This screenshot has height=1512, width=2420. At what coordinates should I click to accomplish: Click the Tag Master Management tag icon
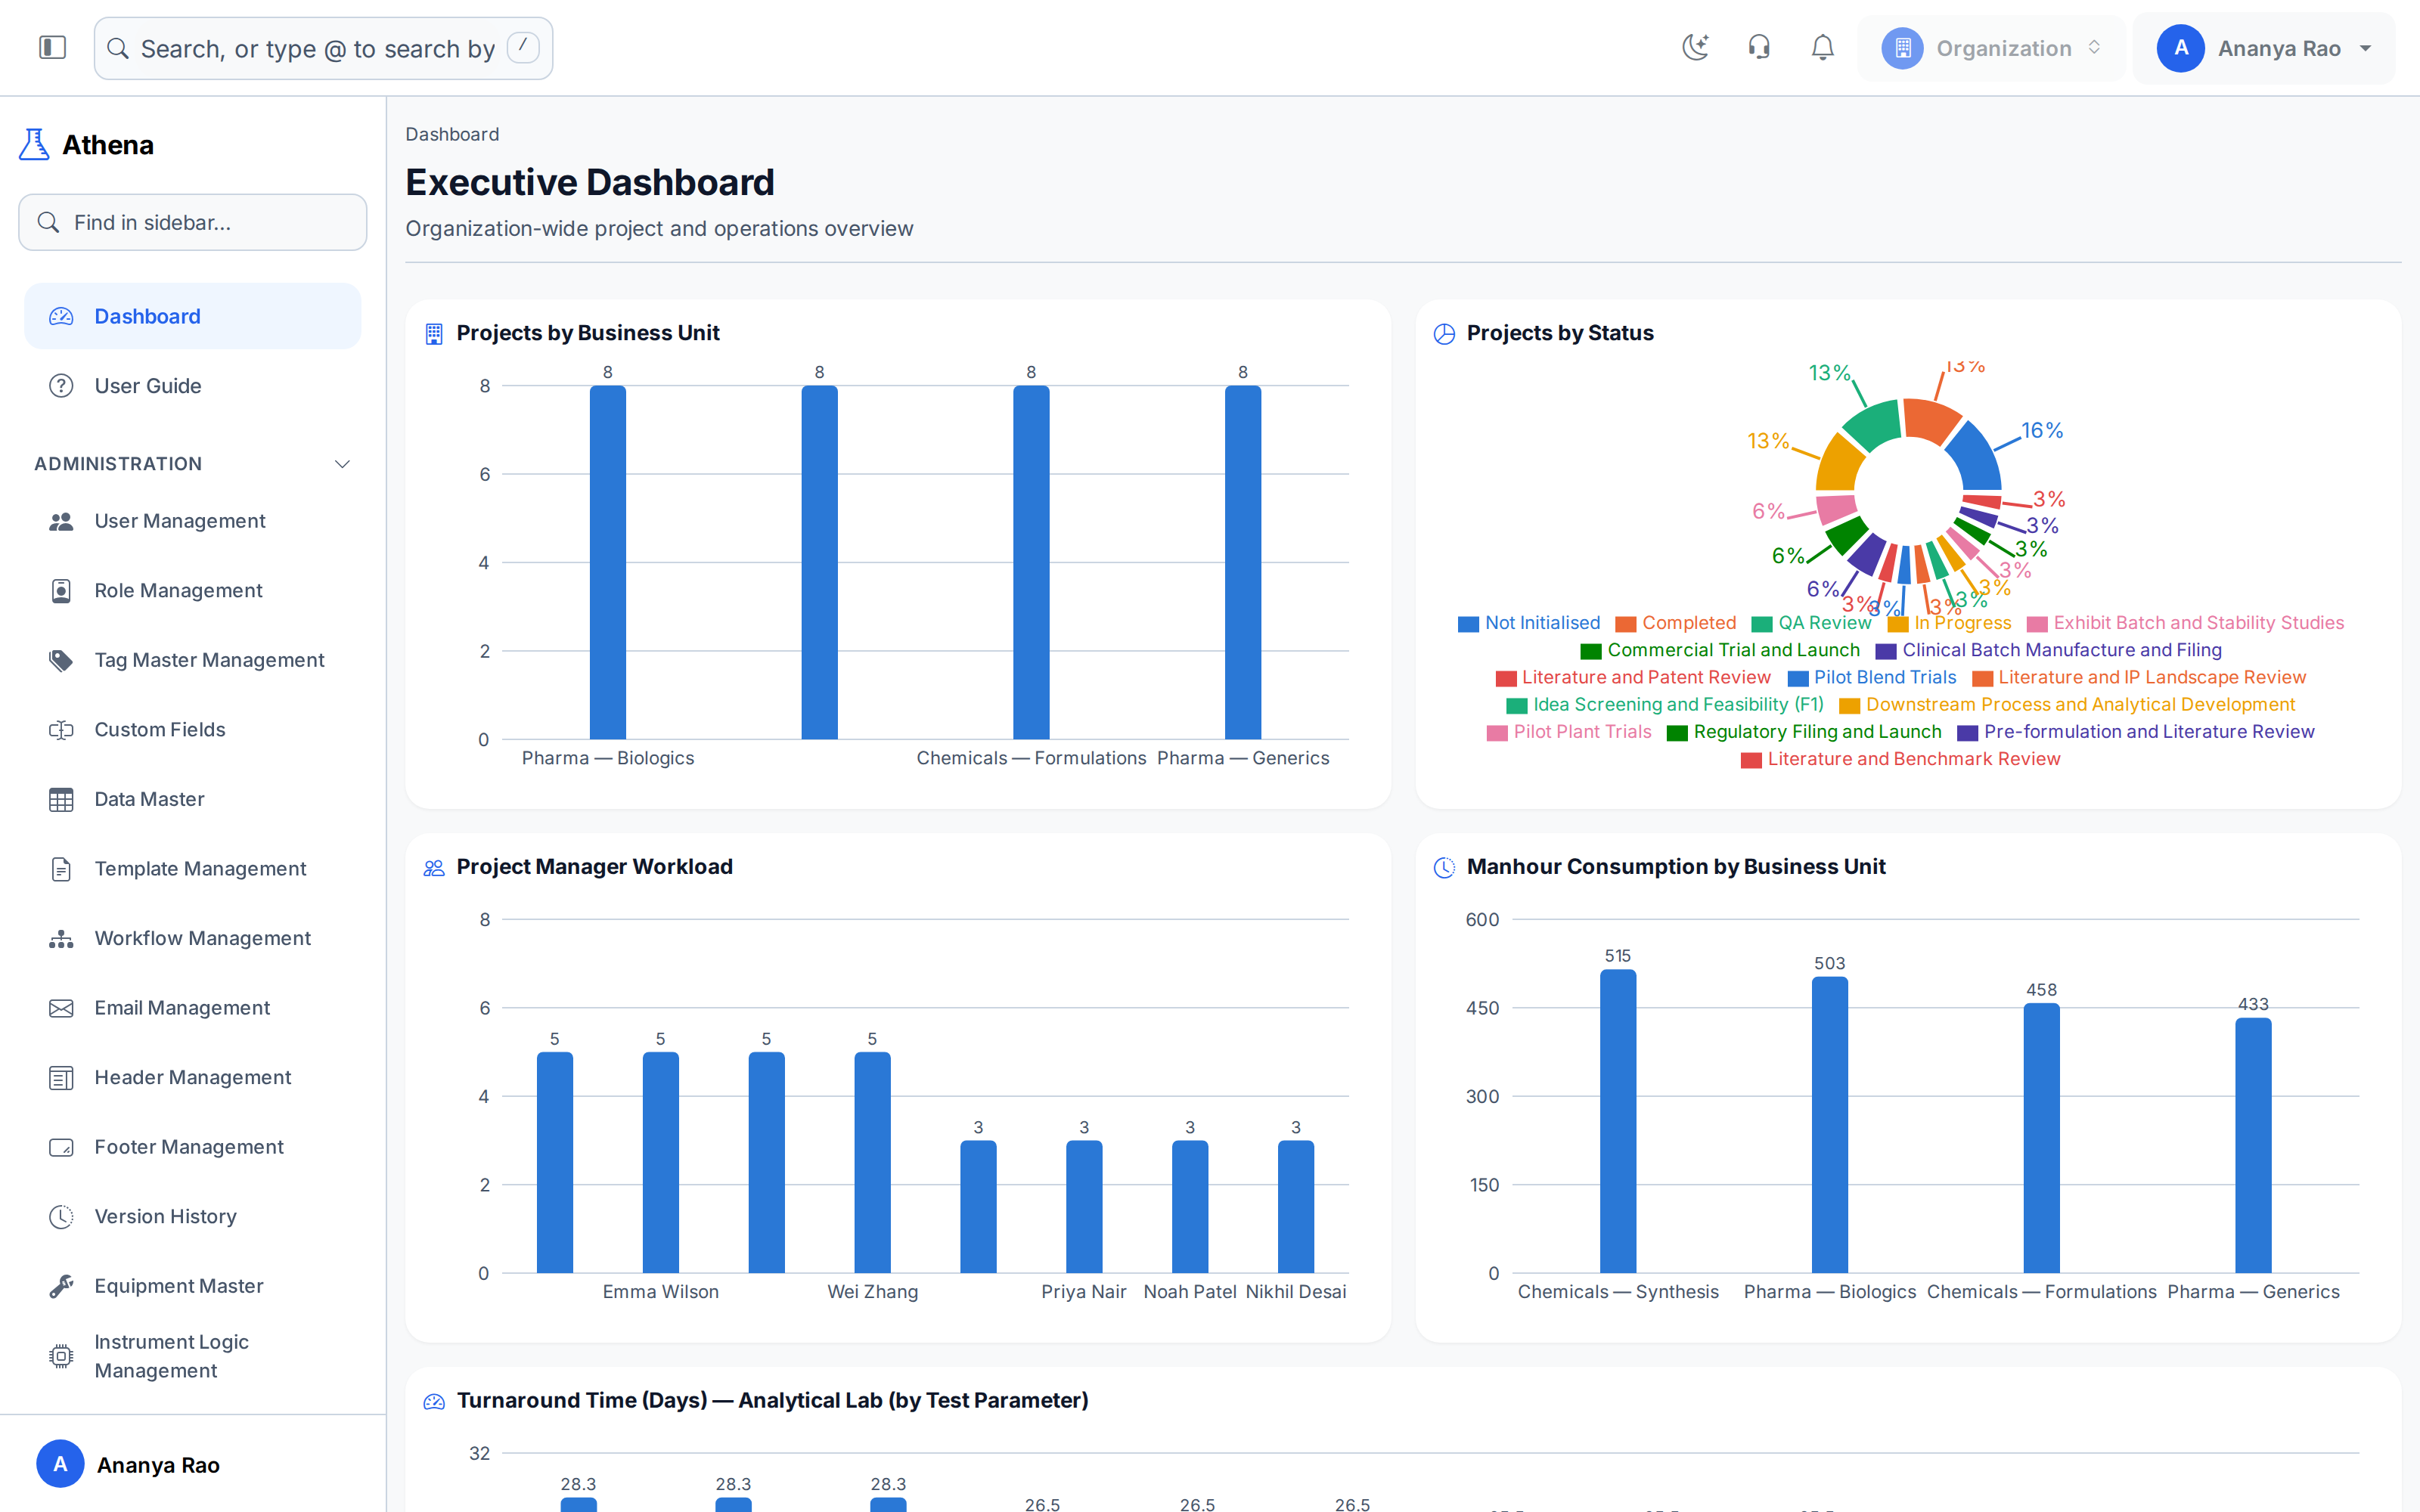(61, 660)
